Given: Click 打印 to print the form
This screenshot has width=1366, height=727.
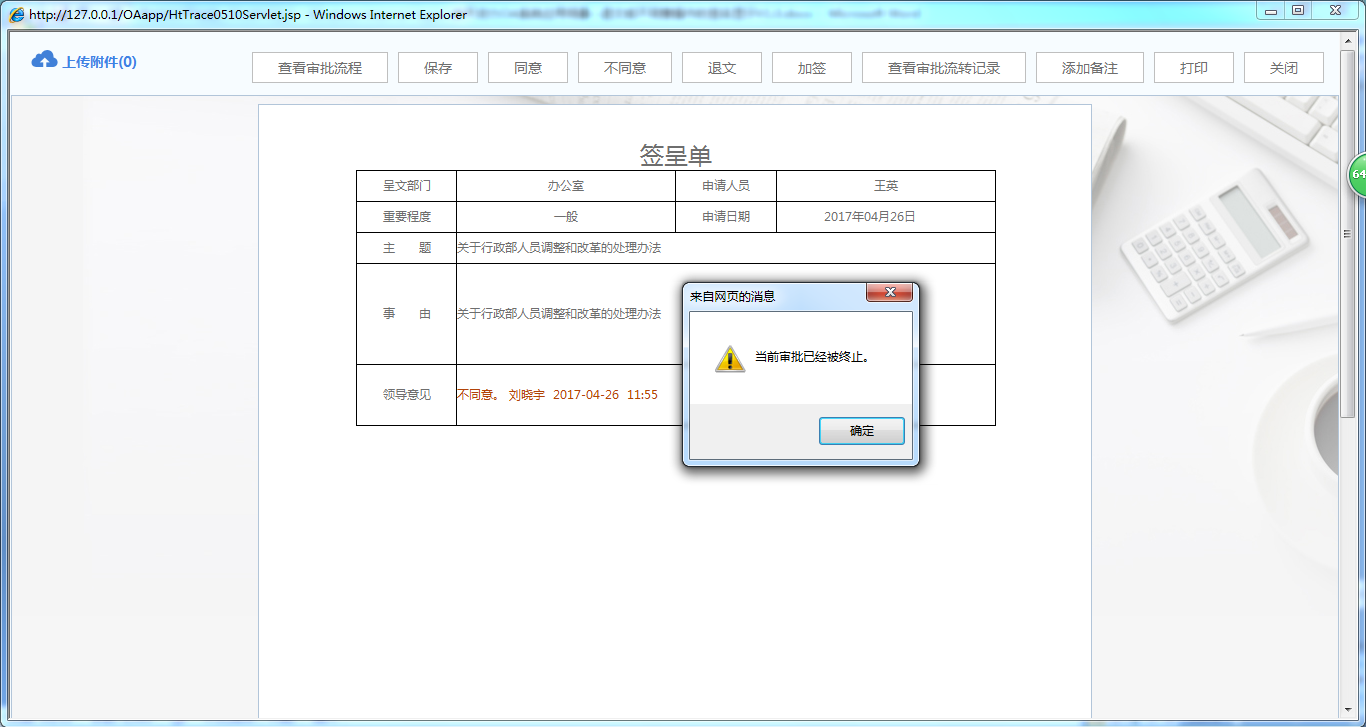Looking at the screenshot, I should point(1193,67).
